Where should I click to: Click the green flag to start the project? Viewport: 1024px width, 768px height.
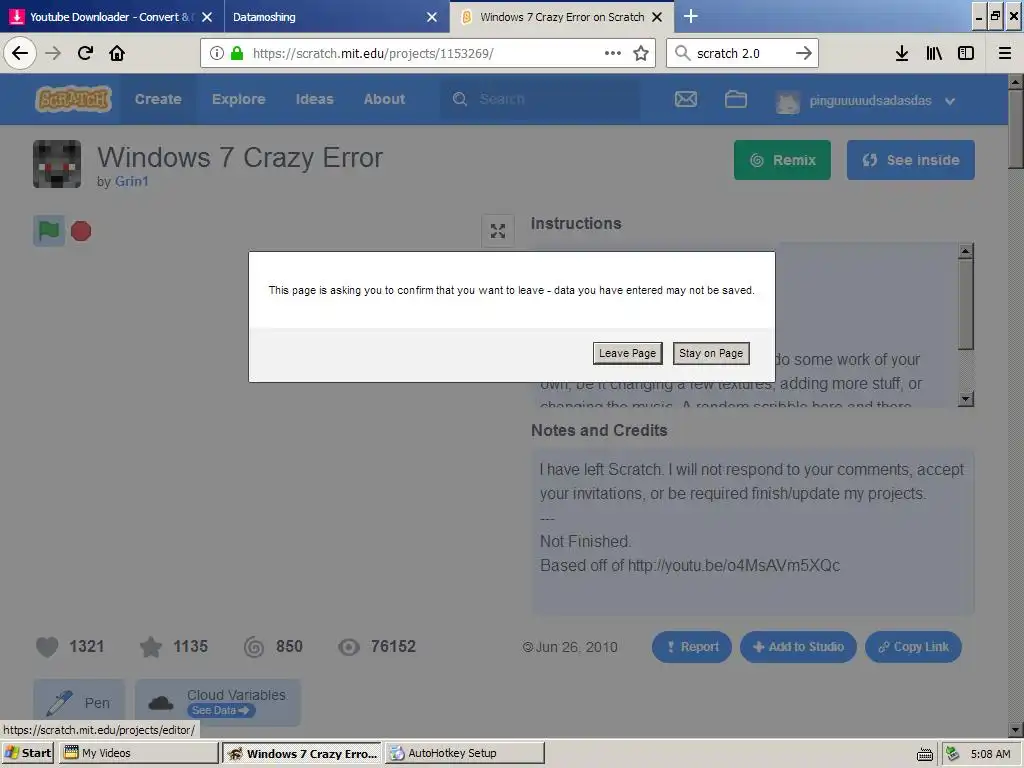[x=49, y=231]
